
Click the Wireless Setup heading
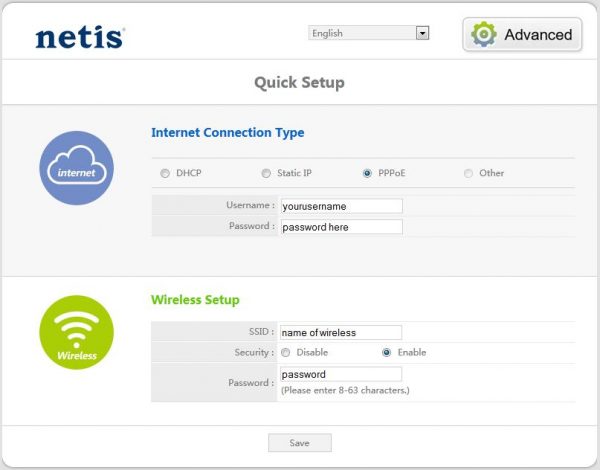195,299
